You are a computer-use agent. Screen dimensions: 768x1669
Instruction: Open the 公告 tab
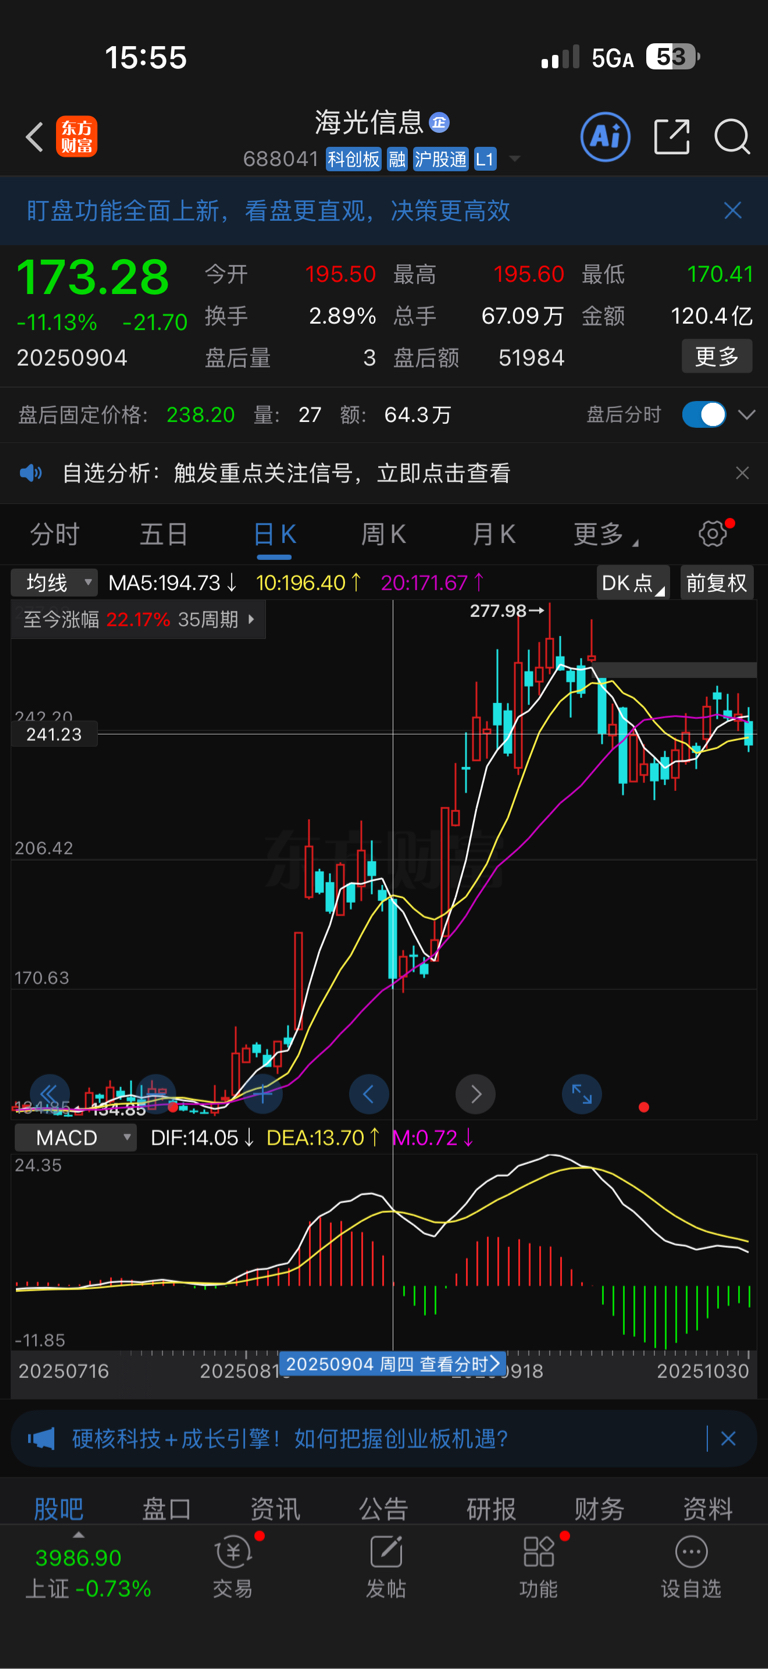coord(384,1508)
